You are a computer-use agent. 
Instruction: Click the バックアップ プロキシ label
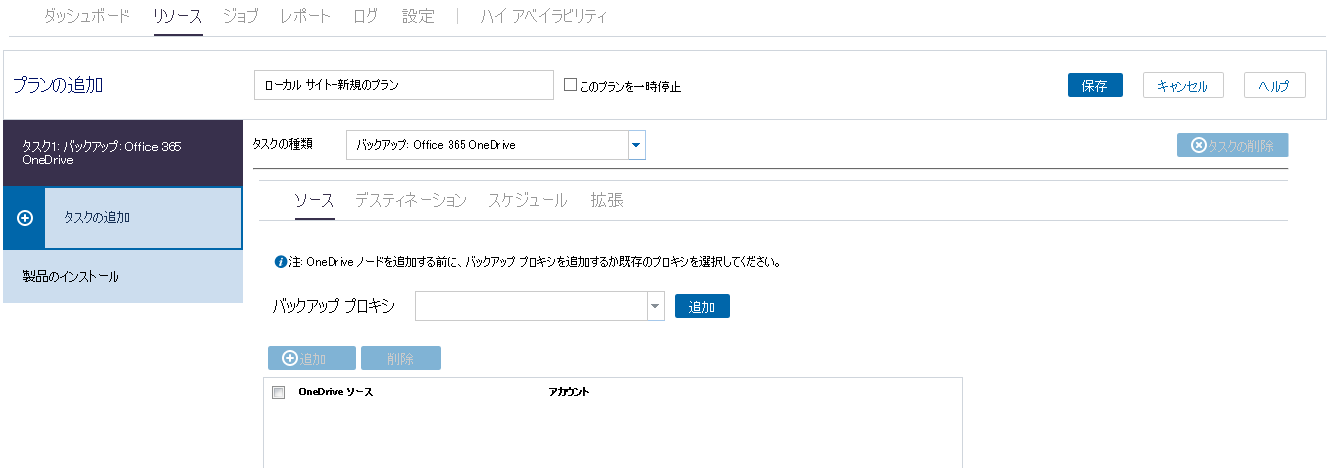(334, 306)
